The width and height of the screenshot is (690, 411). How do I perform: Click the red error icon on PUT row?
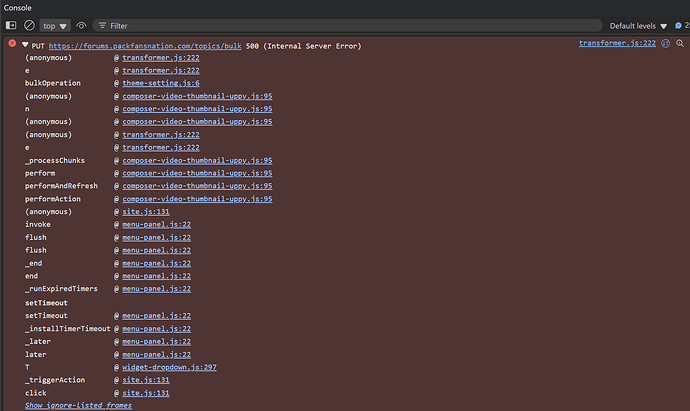[x=12, y=44]
